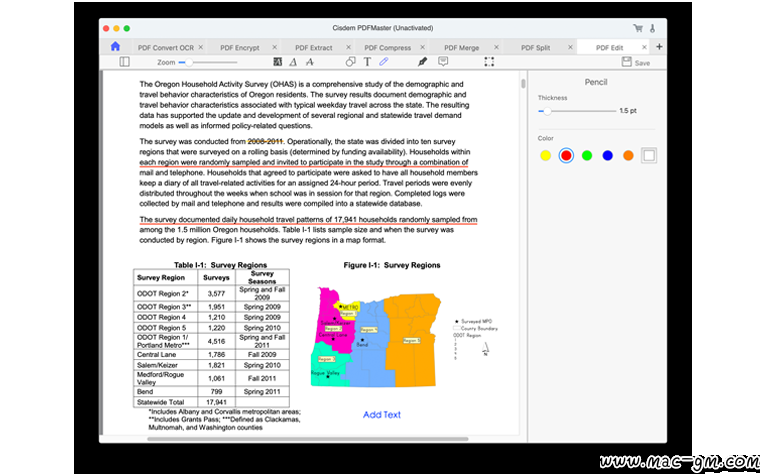Image resolution: width=760 pixels, height=474 pixels.
Task: Click the horizontal document scrollbar
Action: pyautogui.click(x=308, y=439)
